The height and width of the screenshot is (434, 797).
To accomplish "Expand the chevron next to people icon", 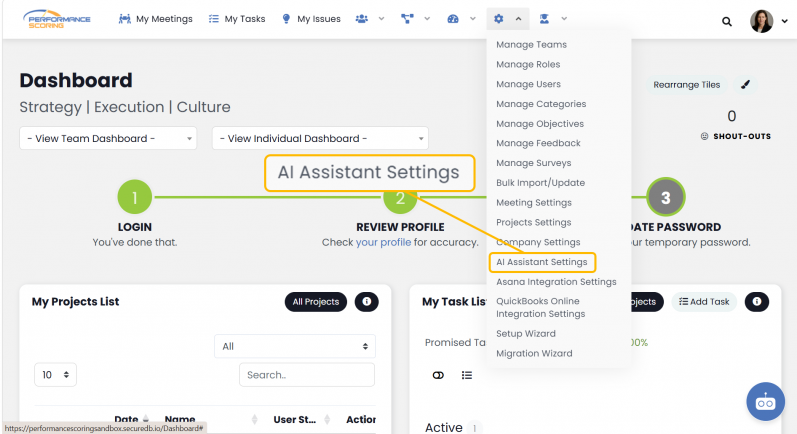I will point(381,19).
